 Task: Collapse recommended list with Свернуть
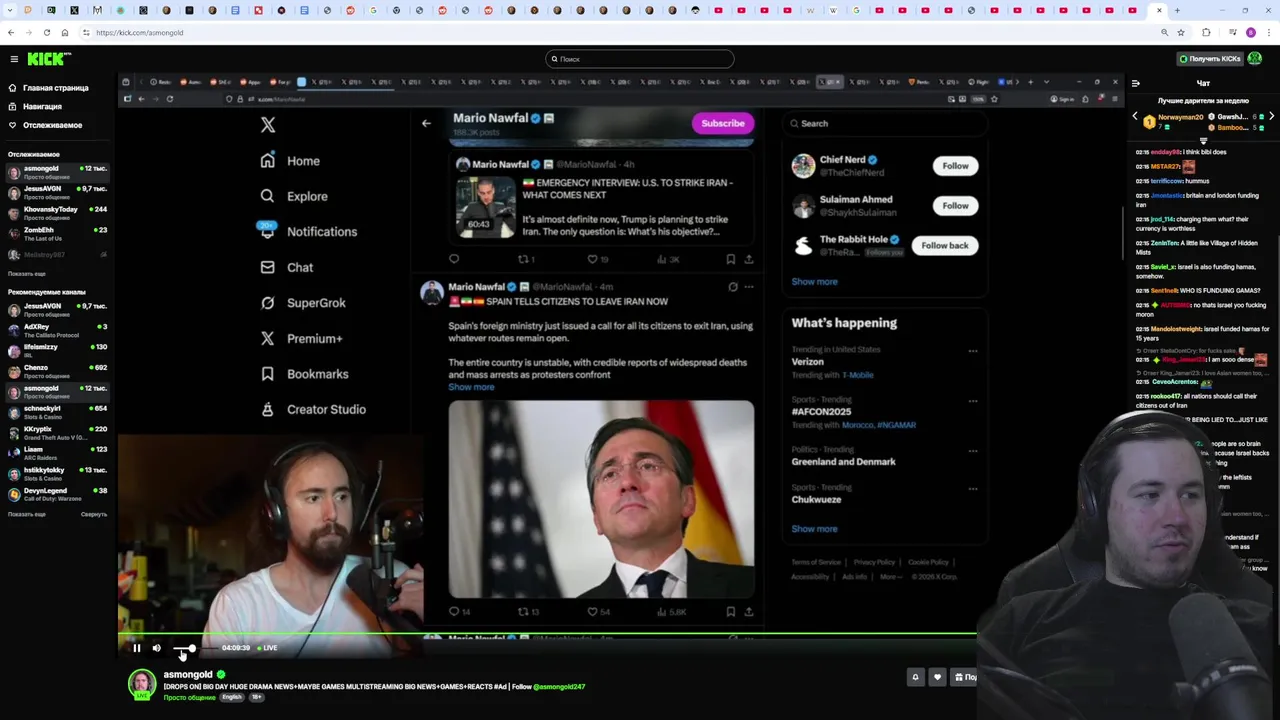tap(94, 514)
